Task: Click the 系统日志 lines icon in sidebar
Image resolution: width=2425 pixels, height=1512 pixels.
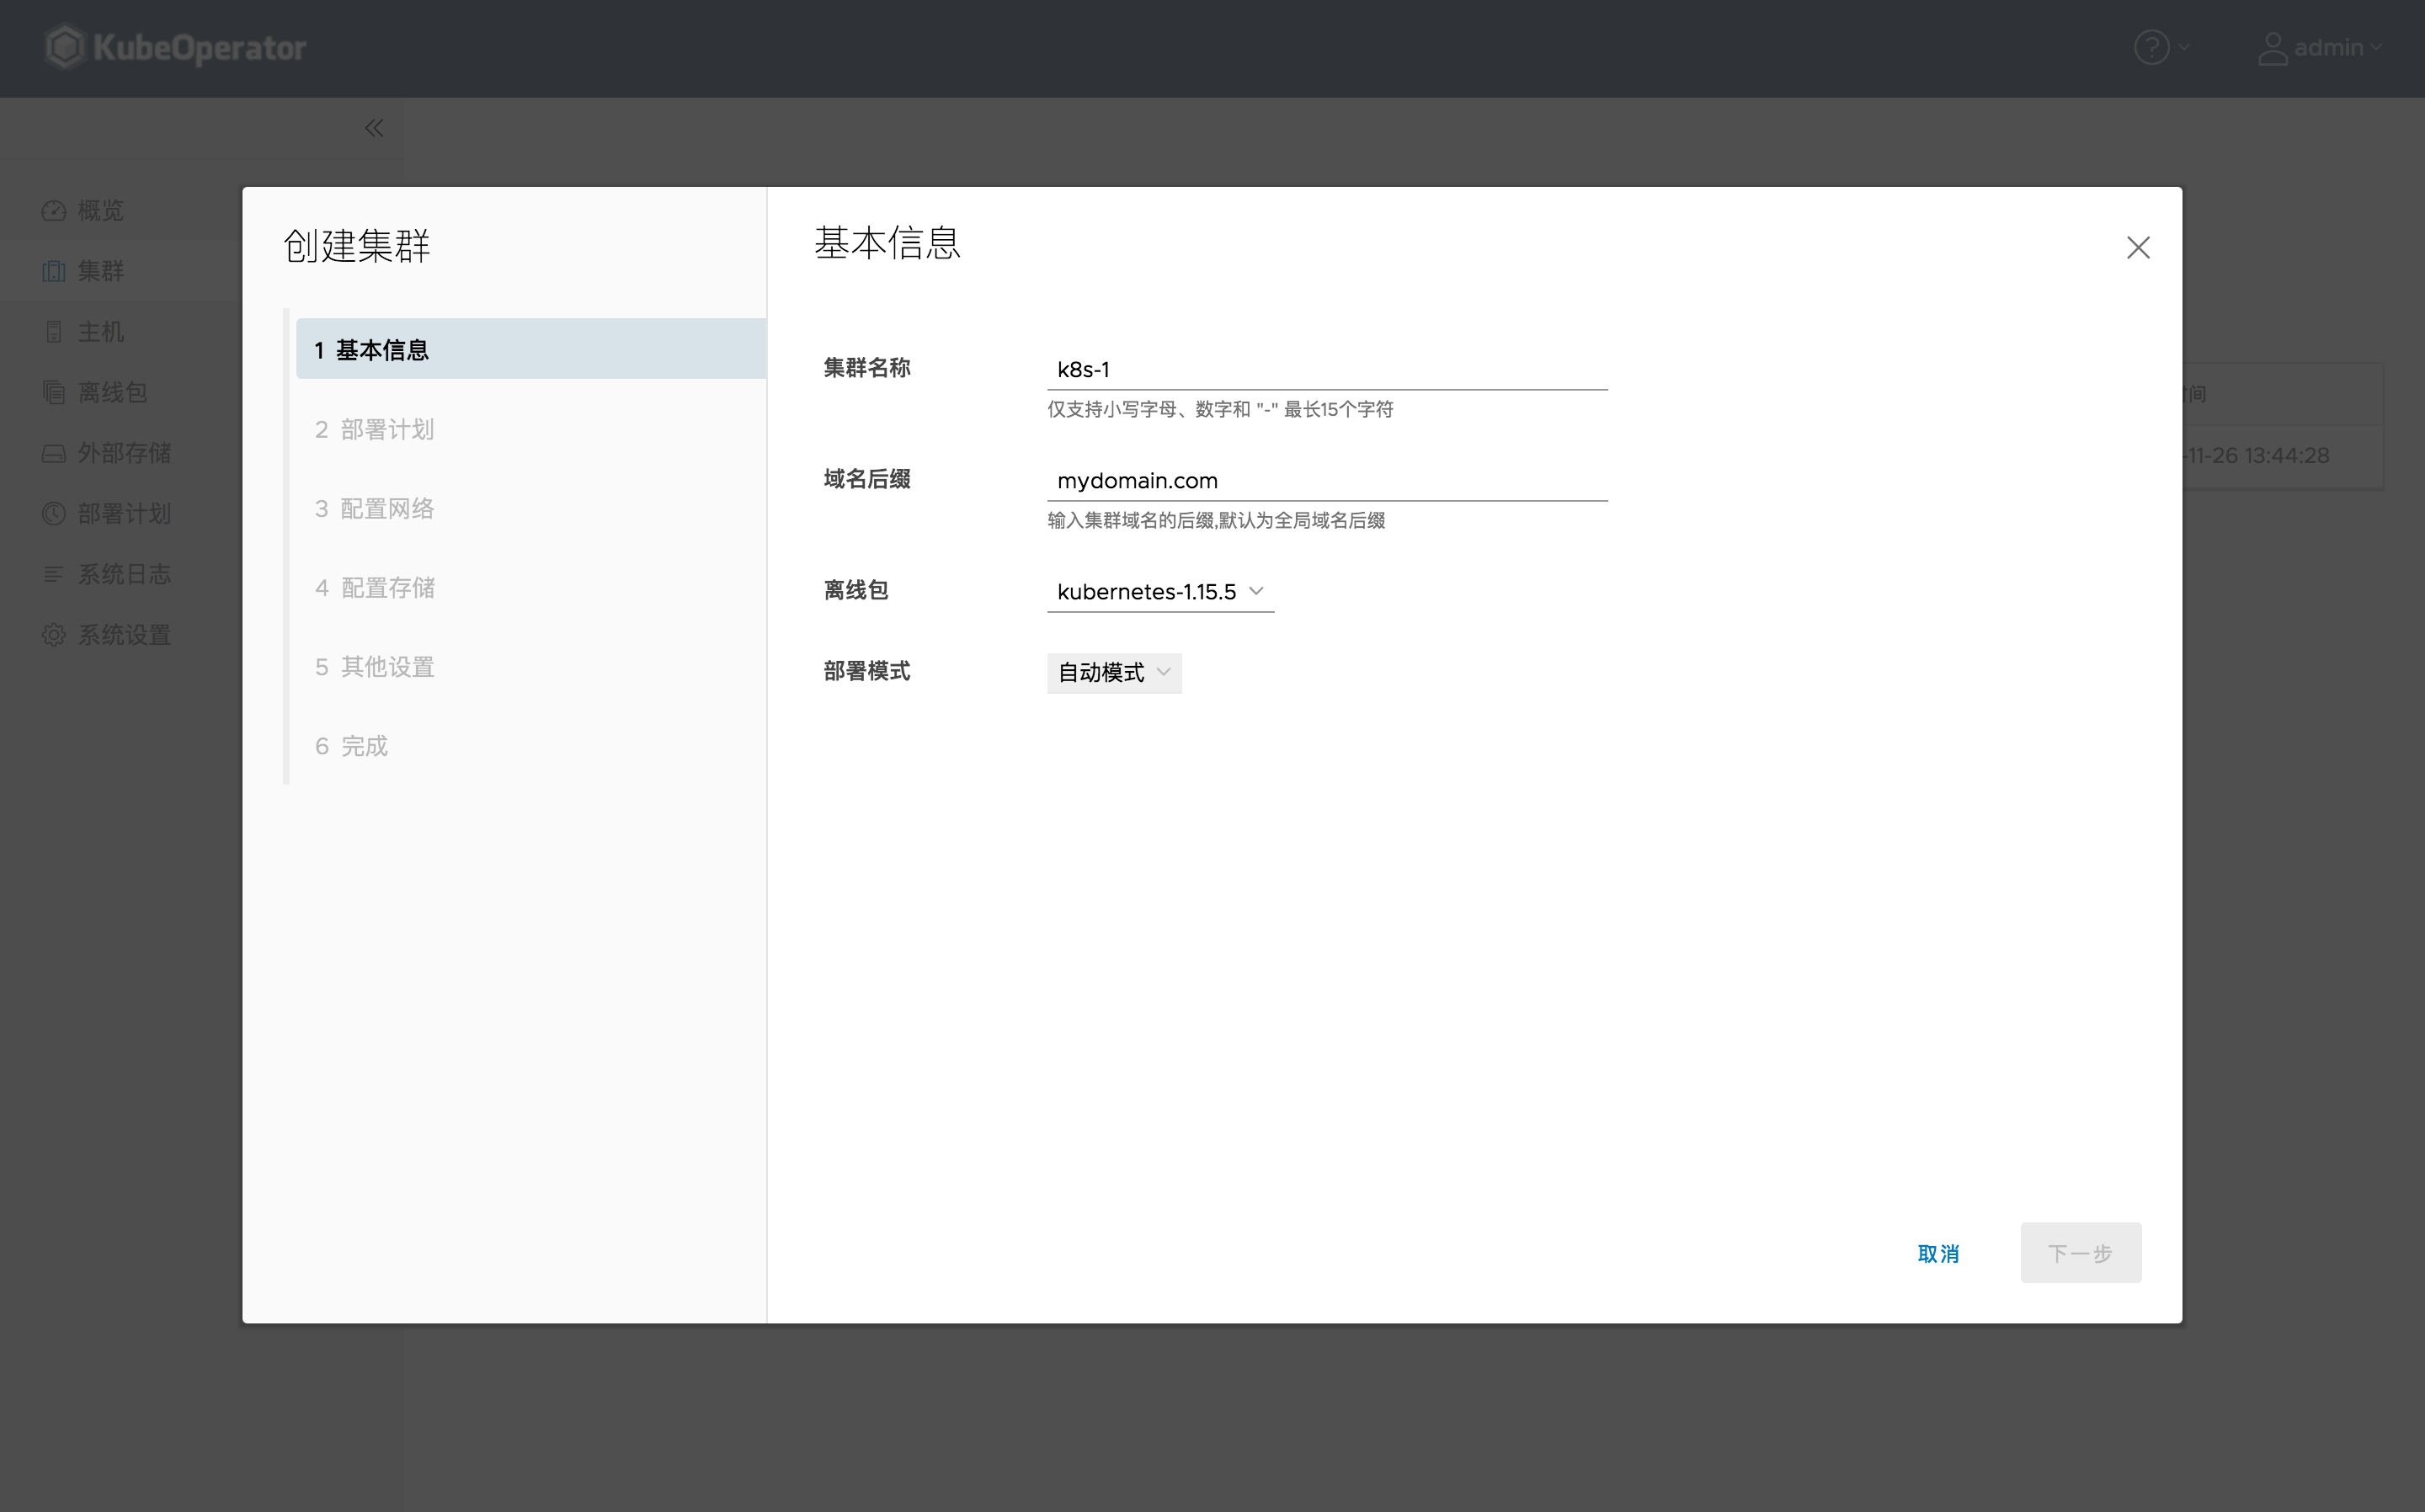Action: click(54, 574)
